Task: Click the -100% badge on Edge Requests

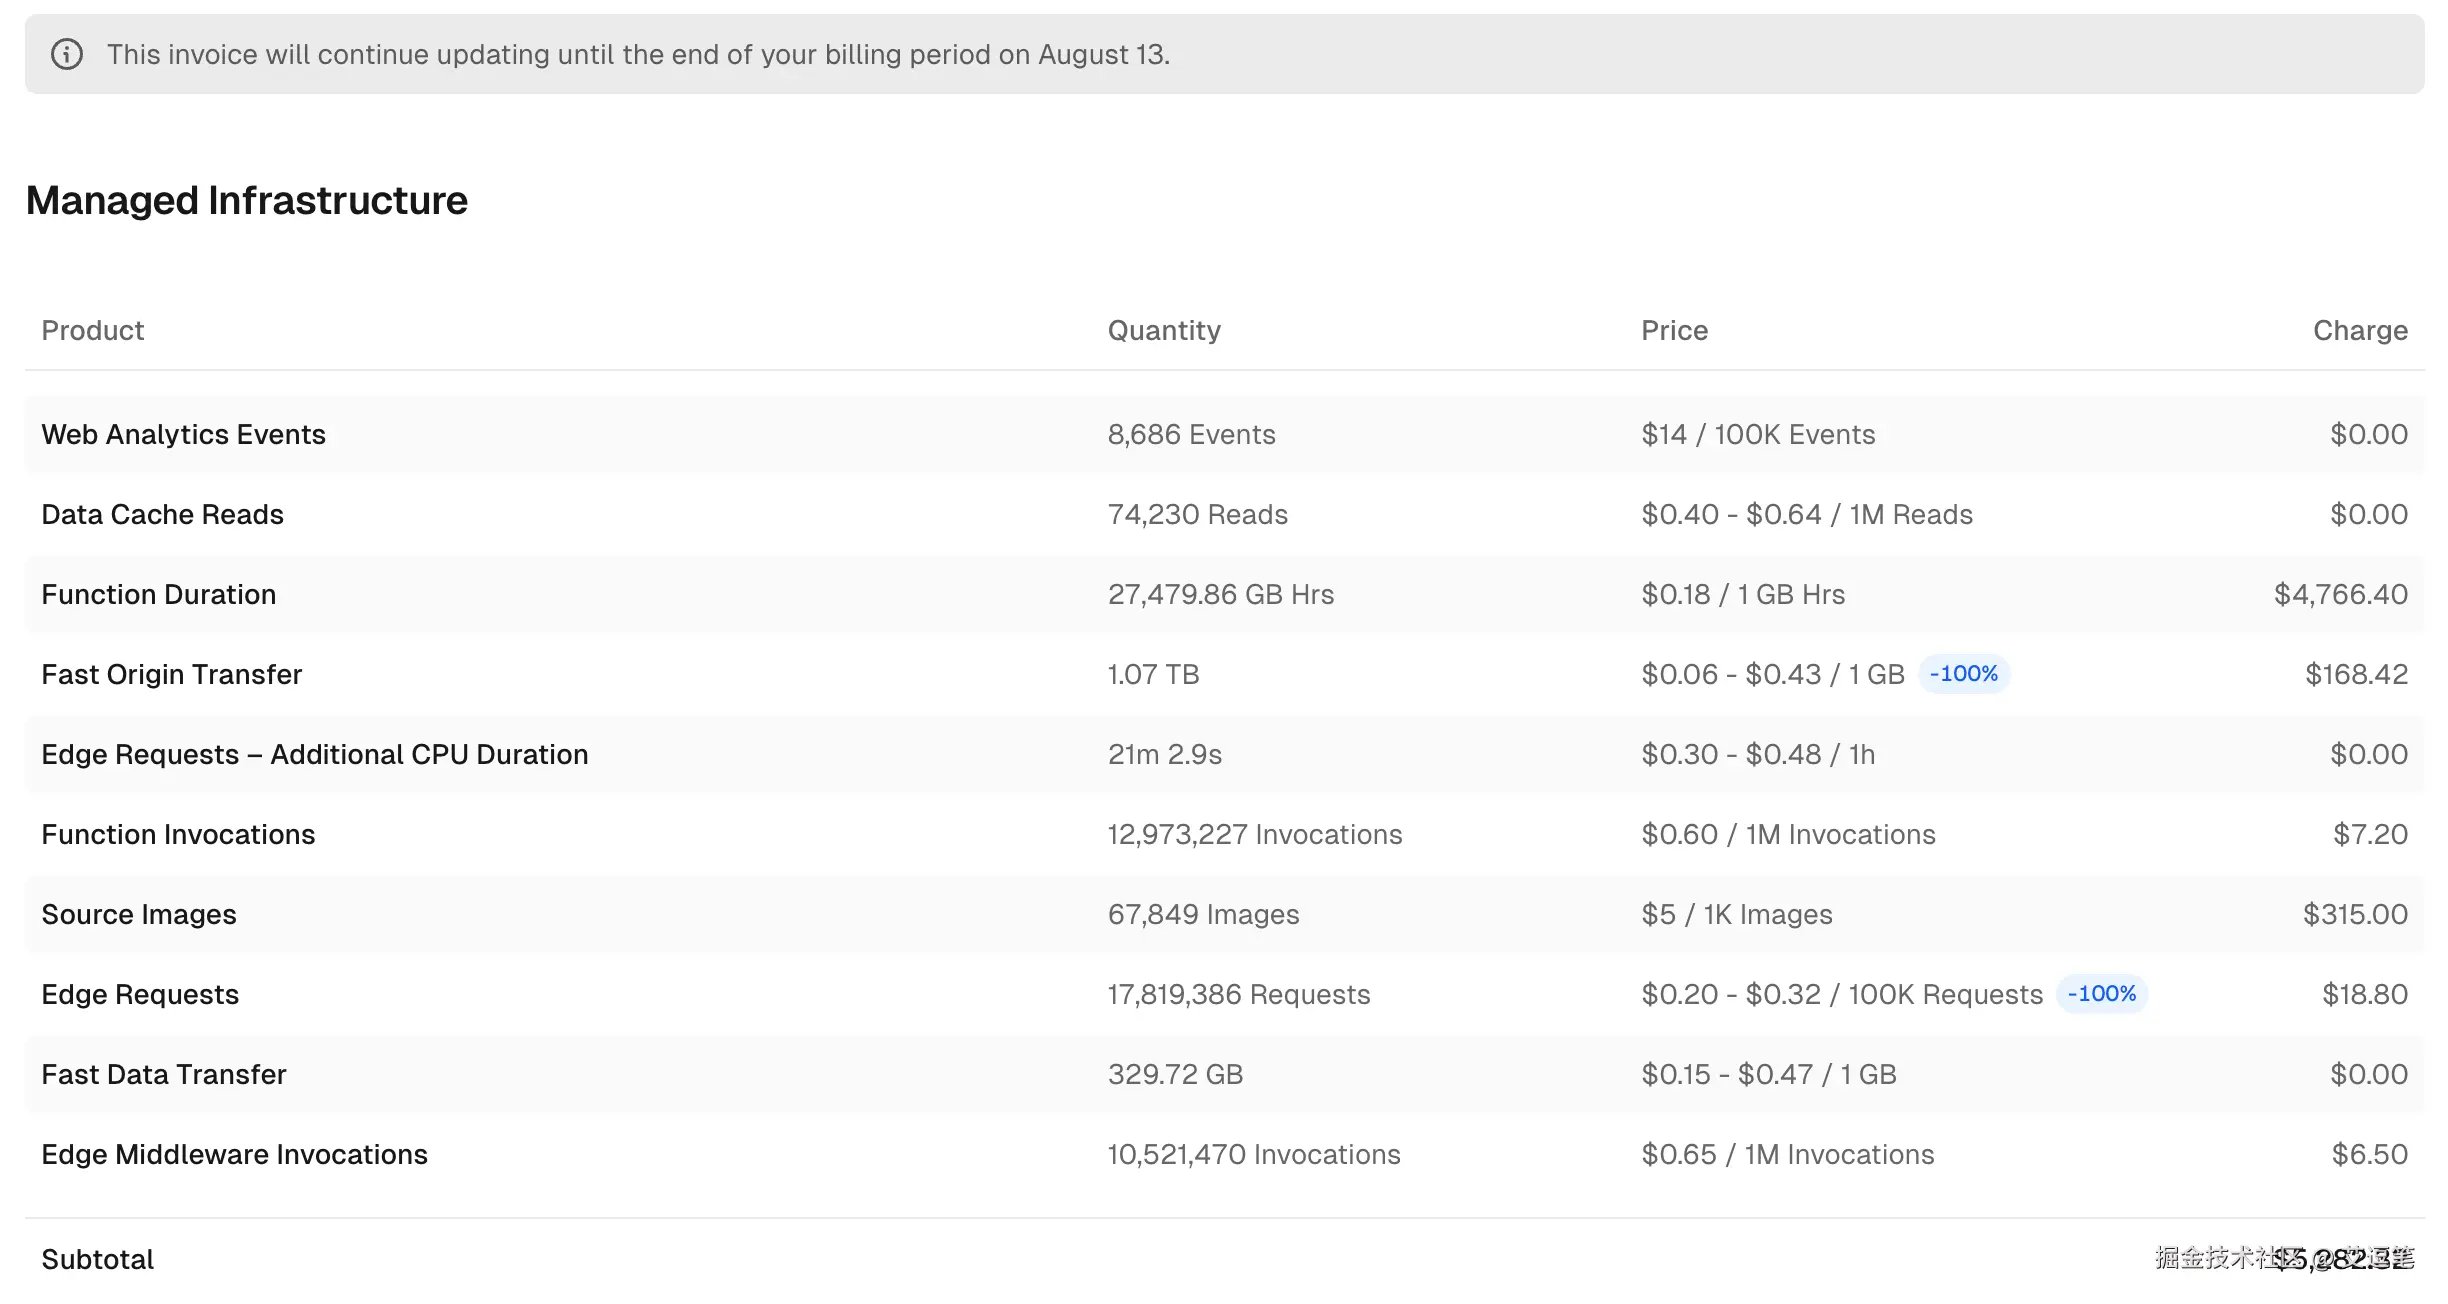Action: 2101,994
